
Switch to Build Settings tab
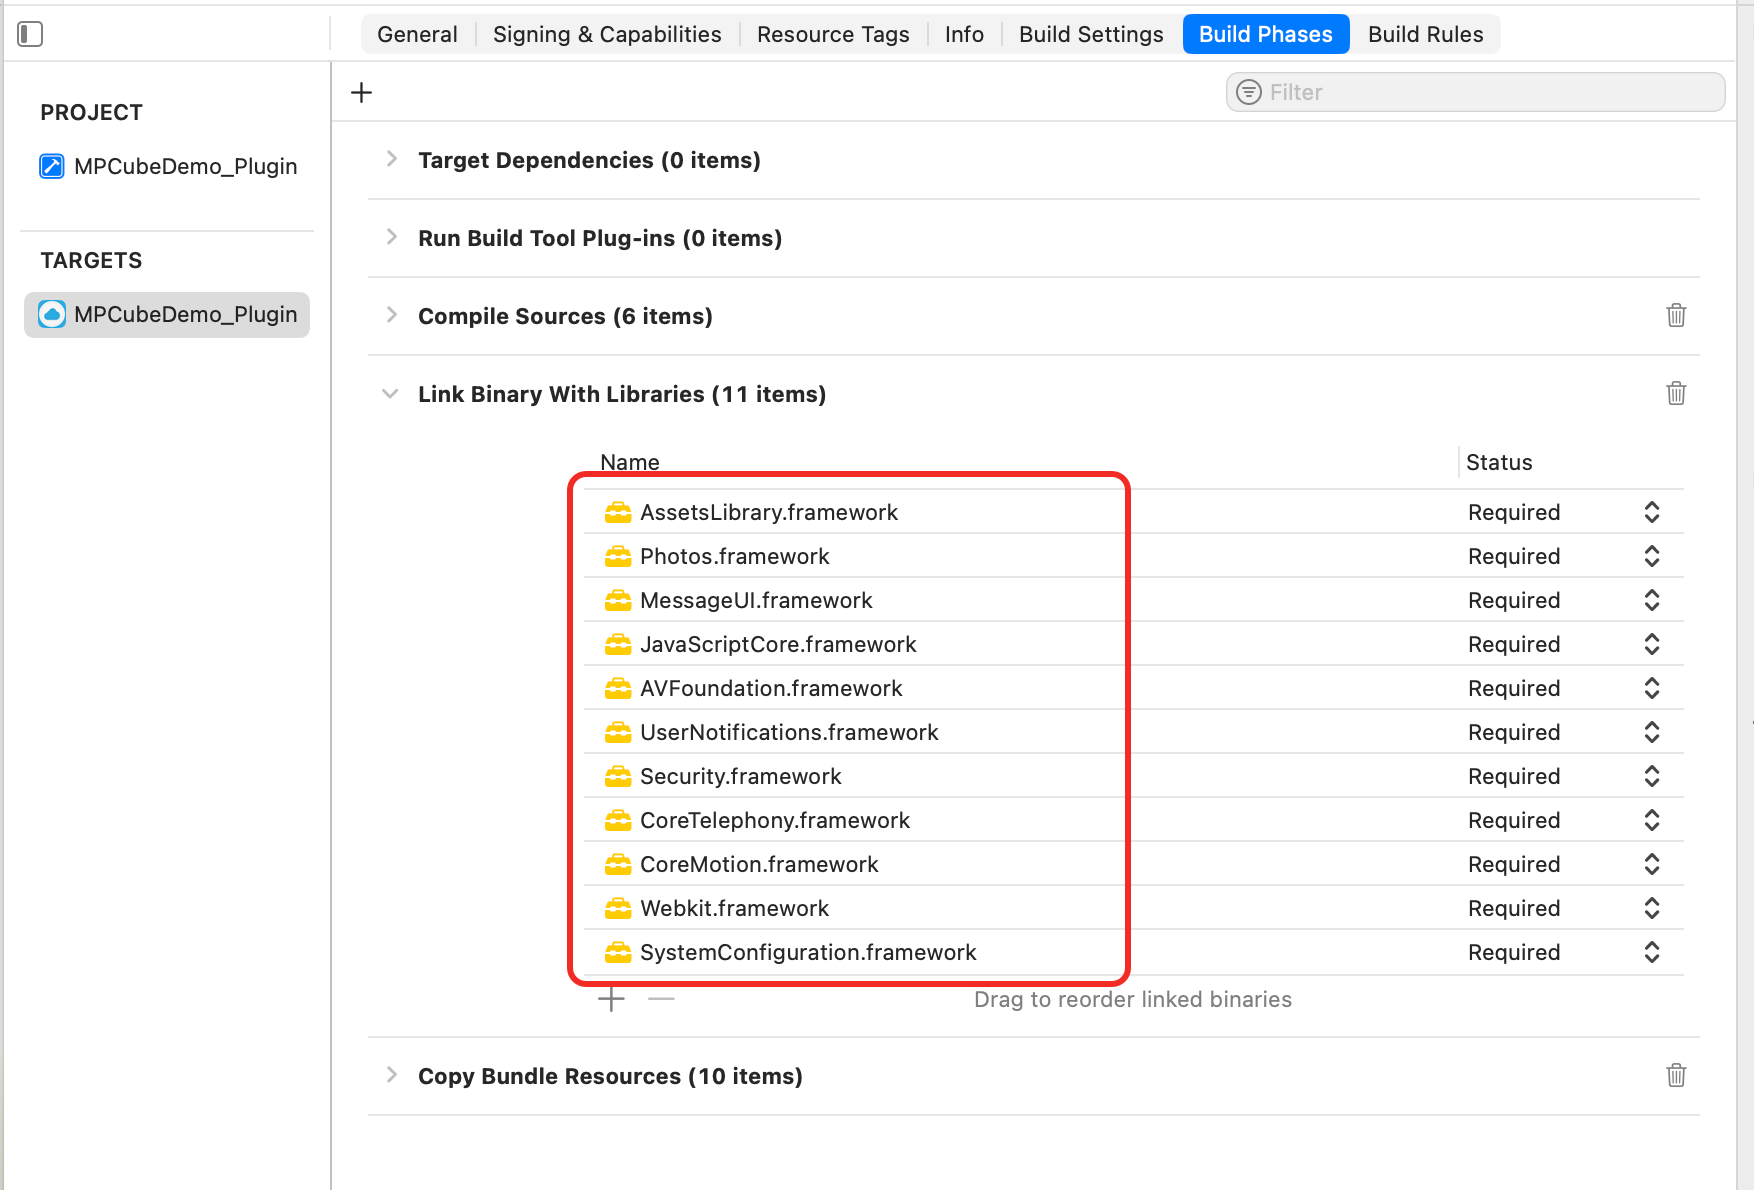point(1091,34)
